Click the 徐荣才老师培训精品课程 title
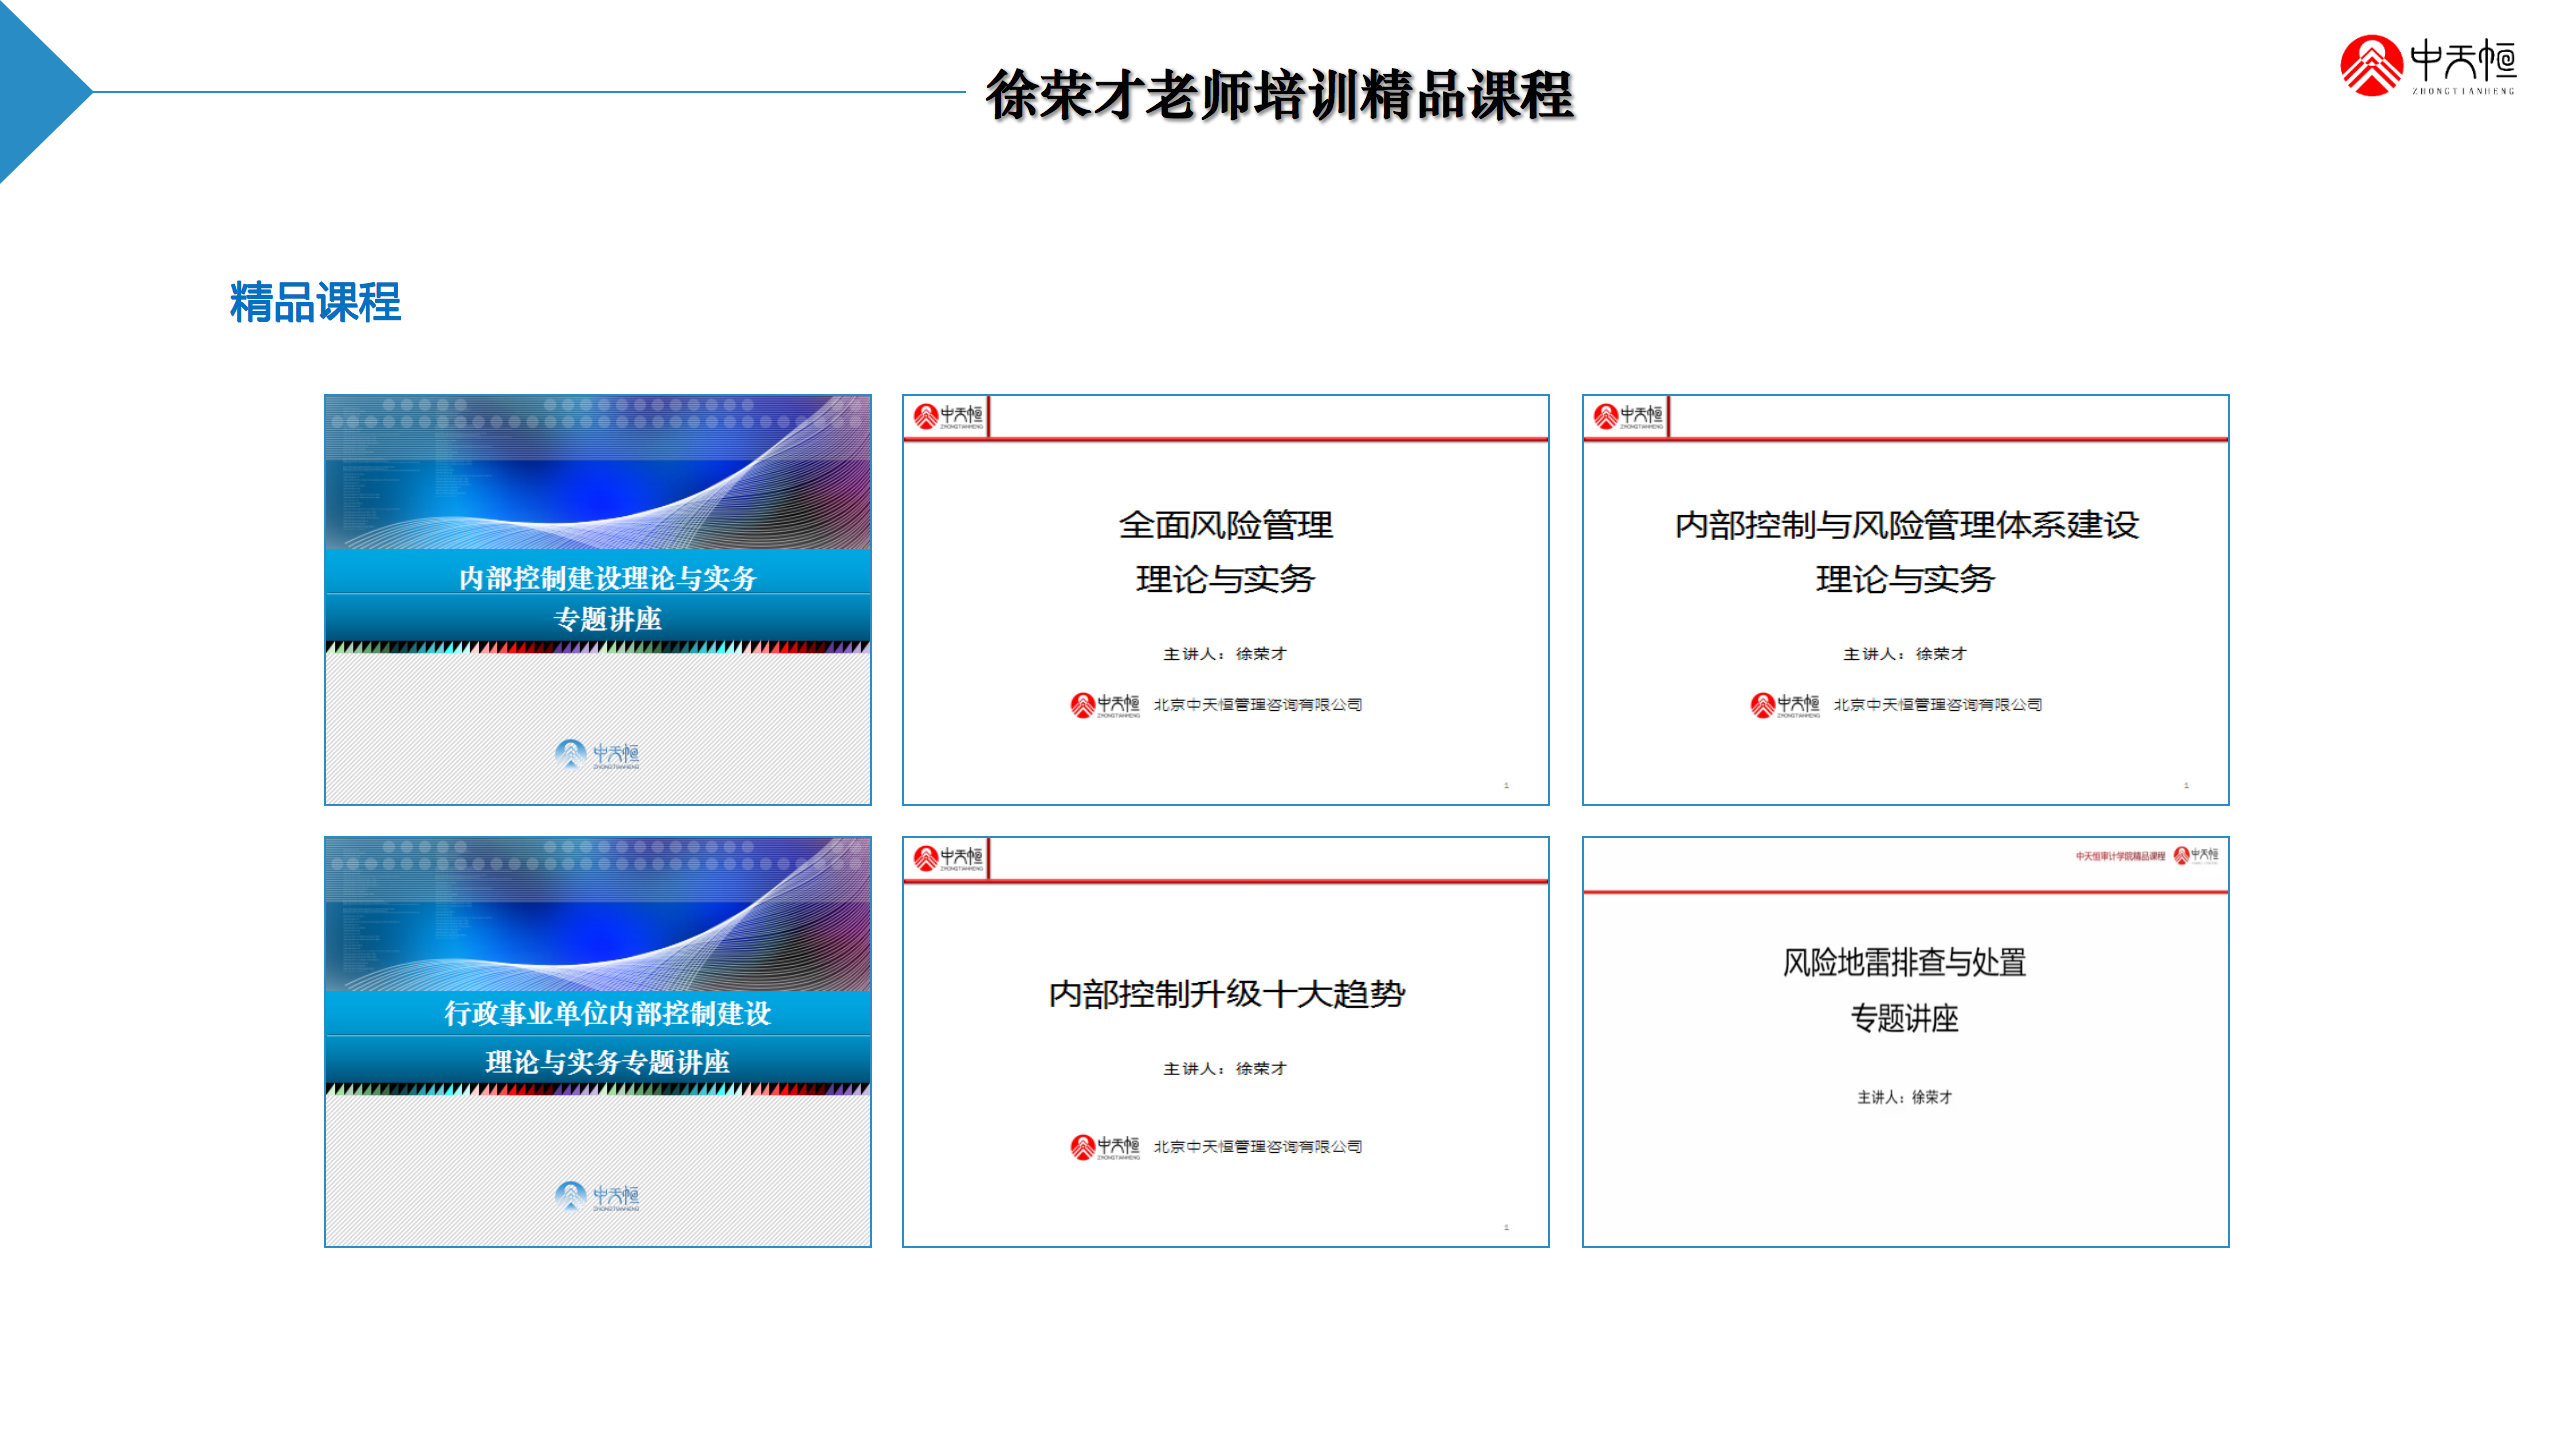2560x1440 pixels. pos(1279,96)
